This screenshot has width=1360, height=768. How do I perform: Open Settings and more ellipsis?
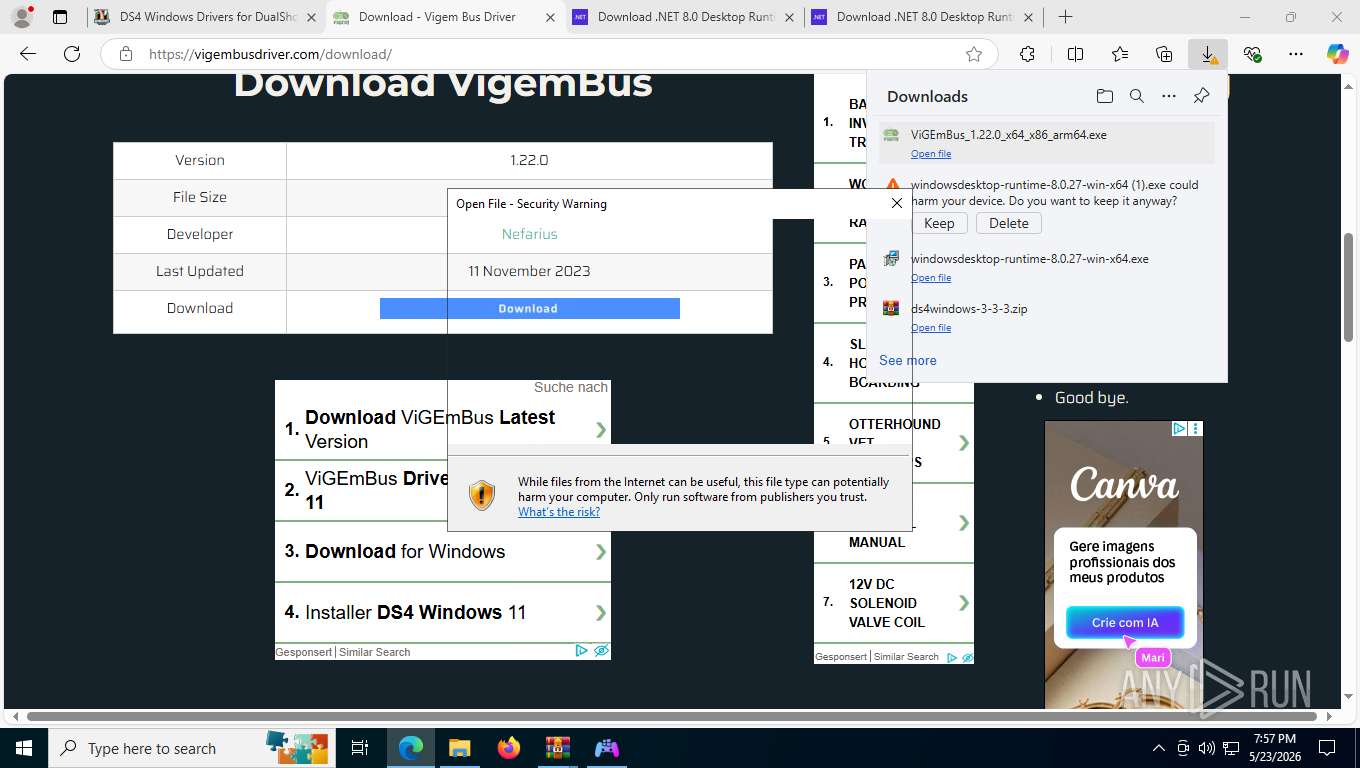click(1296, 54)
